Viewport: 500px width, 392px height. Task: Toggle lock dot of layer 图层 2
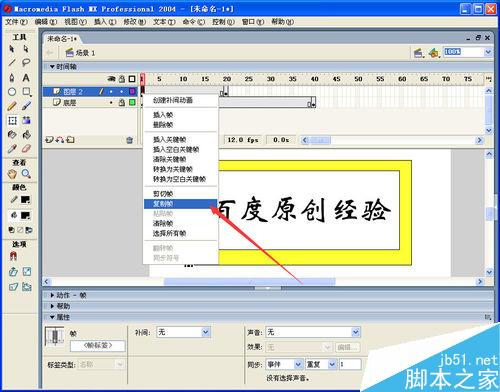coord(122,91)
